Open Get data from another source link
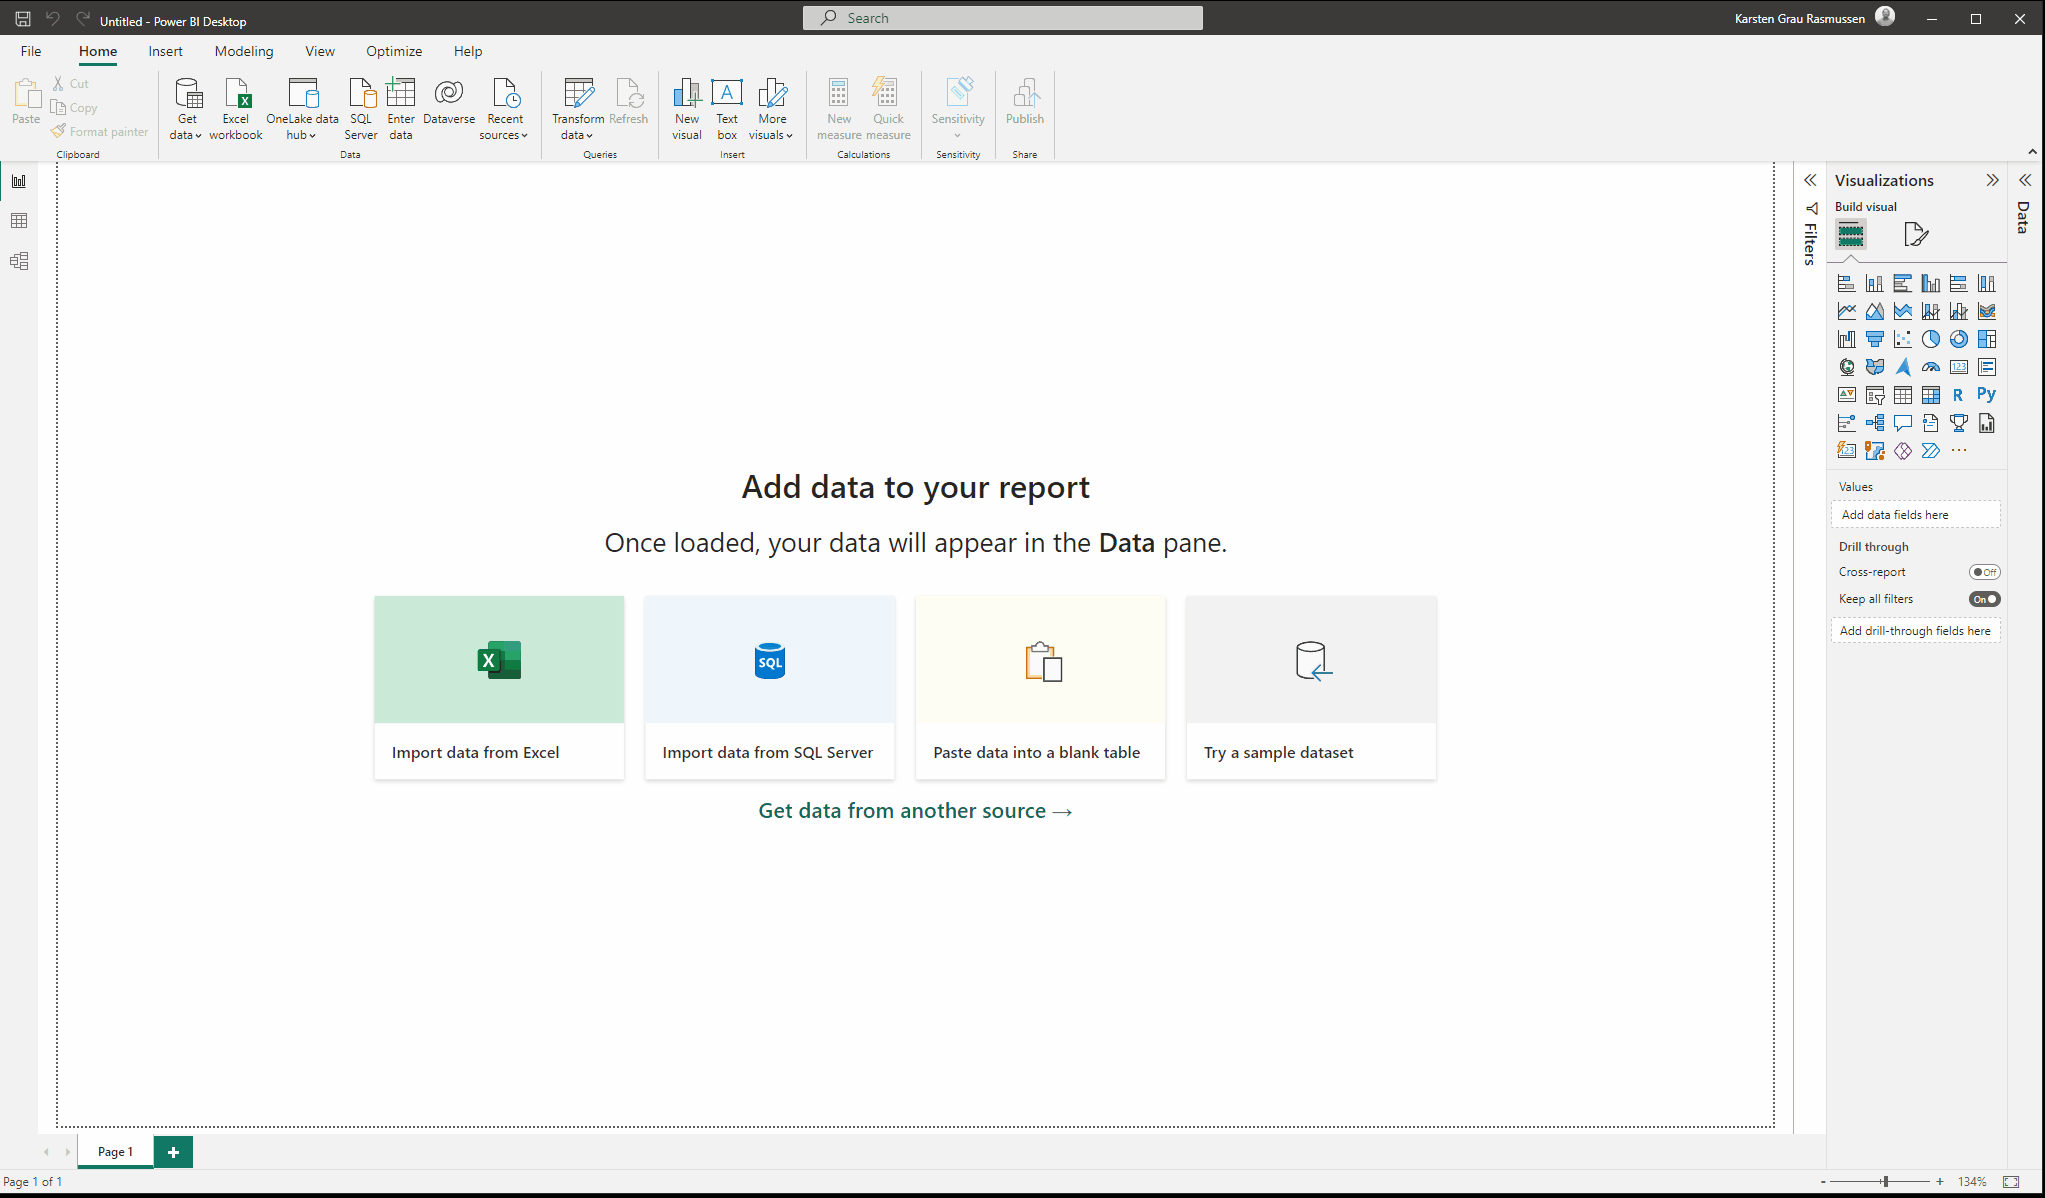 915,811
